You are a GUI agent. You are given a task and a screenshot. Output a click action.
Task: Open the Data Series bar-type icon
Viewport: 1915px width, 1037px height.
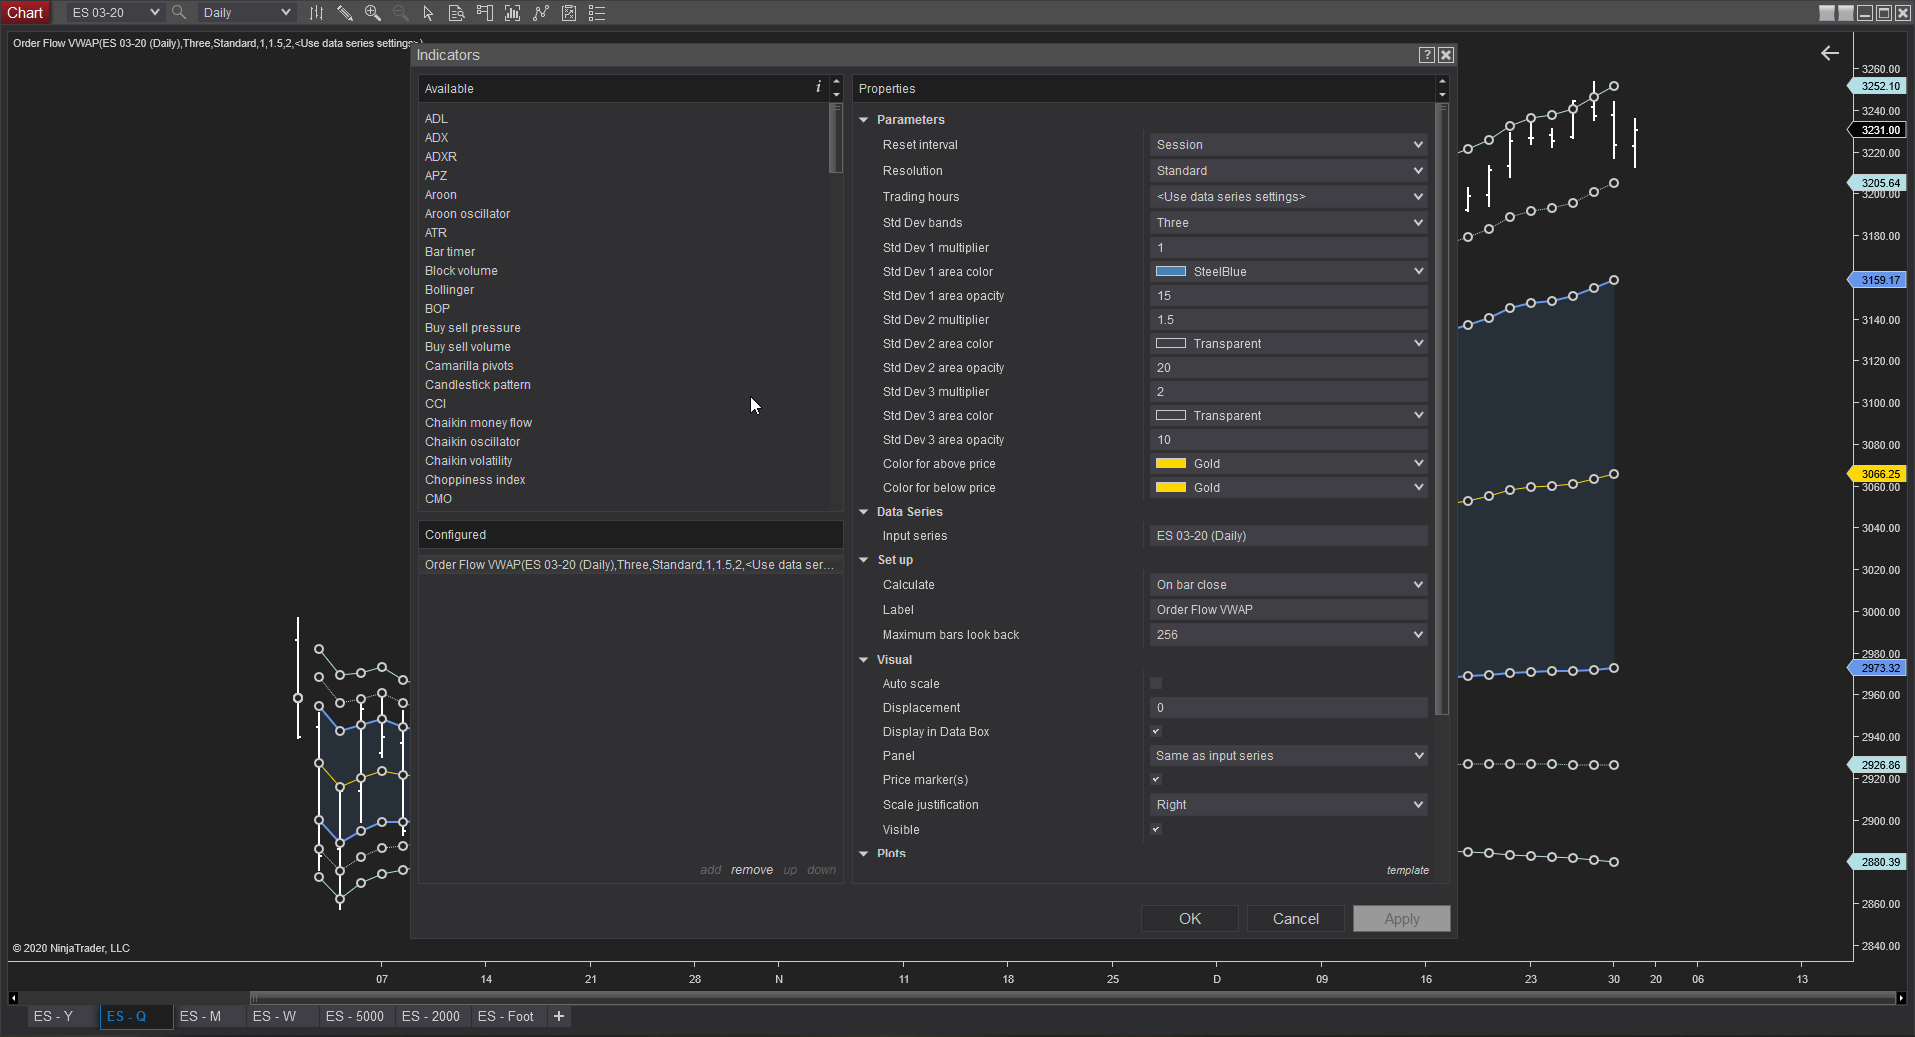tap(316, 13)
